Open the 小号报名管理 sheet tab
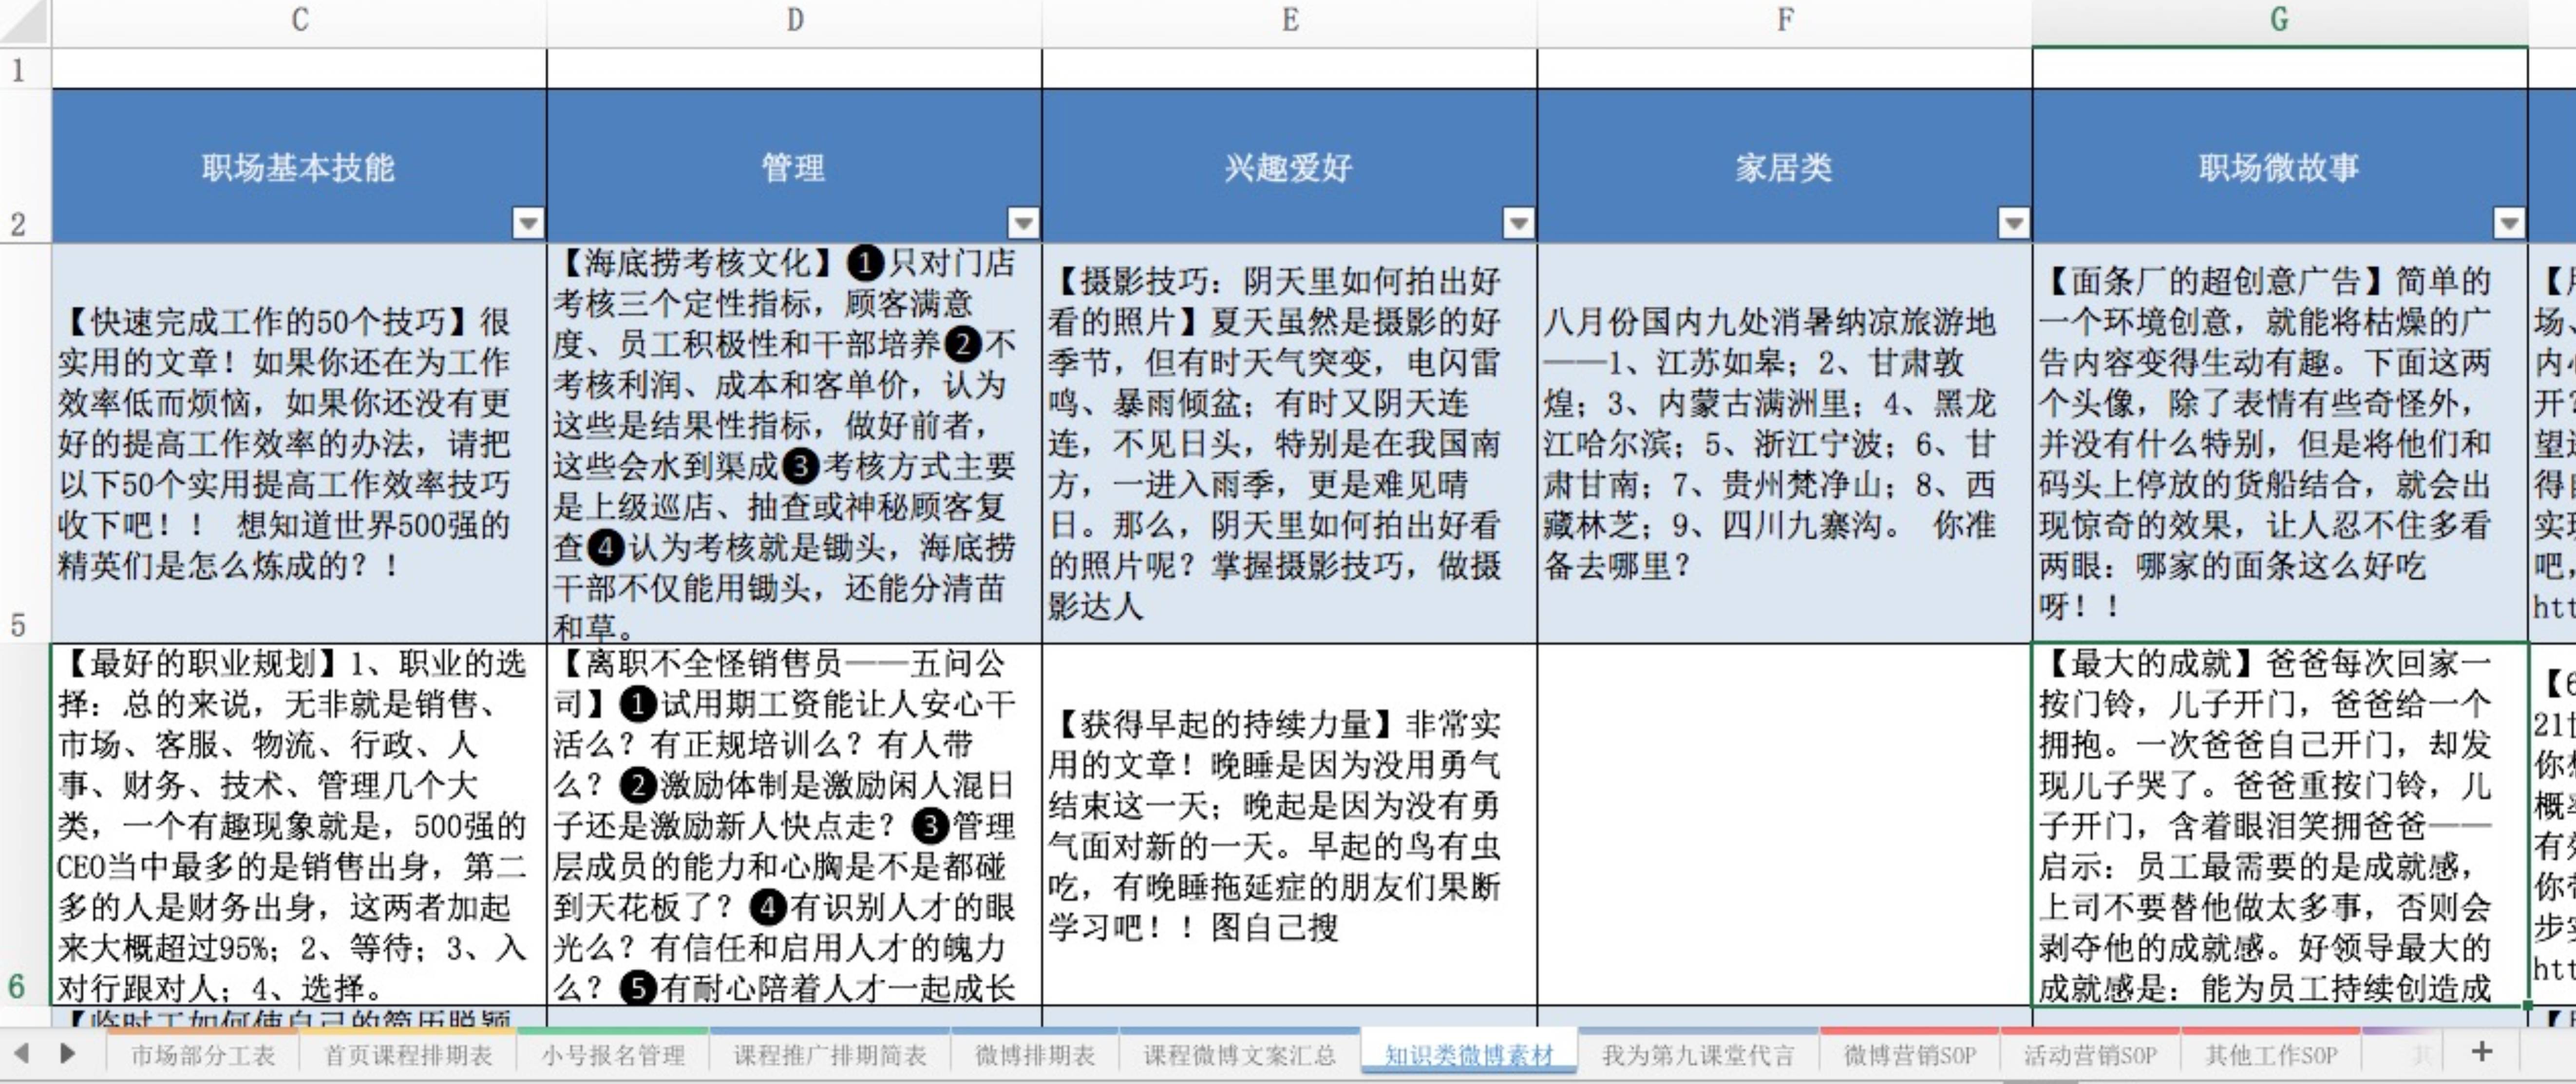Image resolution: width=2576 pixels, height=1084 pixels. click(613, 1055)
